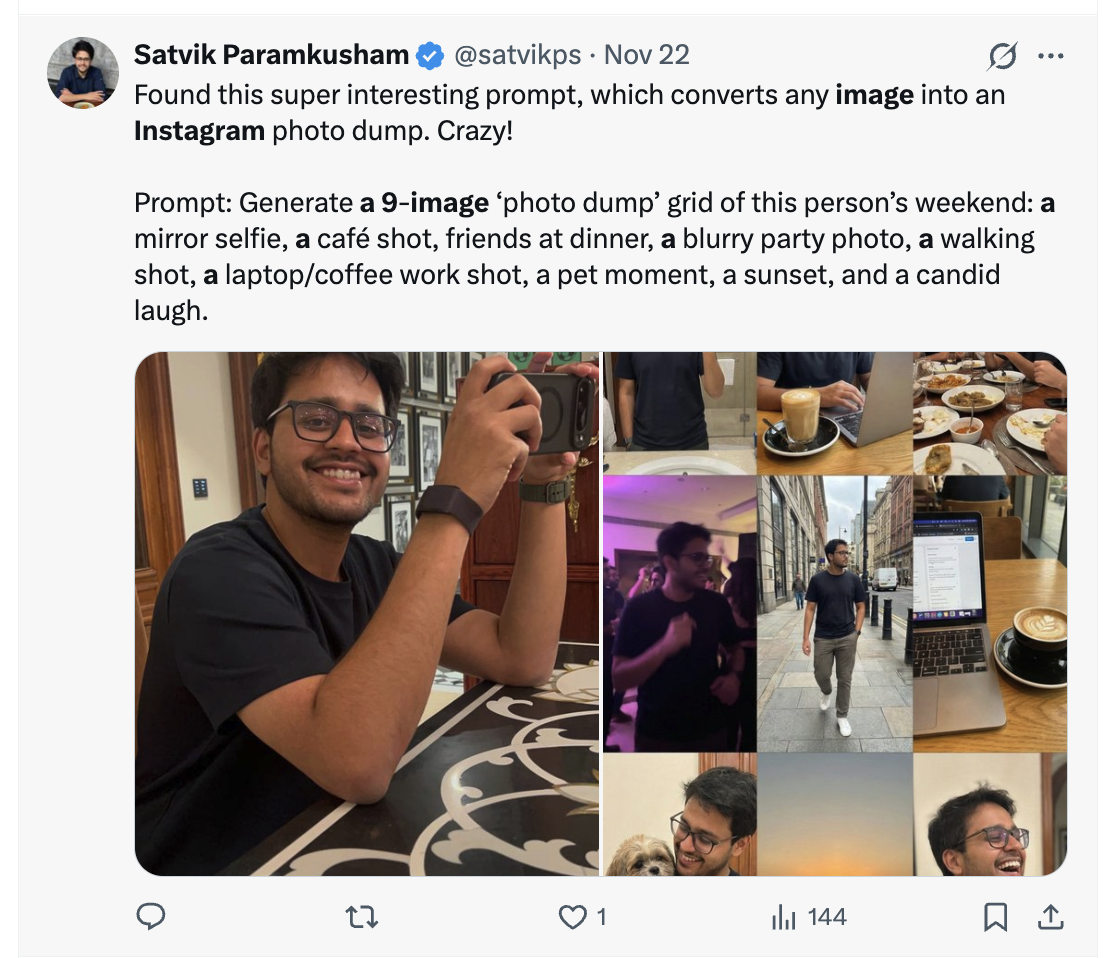This screenshot has width=1106, height=958.
Task: View post analytics via bar chart icon
Action: 782,916
